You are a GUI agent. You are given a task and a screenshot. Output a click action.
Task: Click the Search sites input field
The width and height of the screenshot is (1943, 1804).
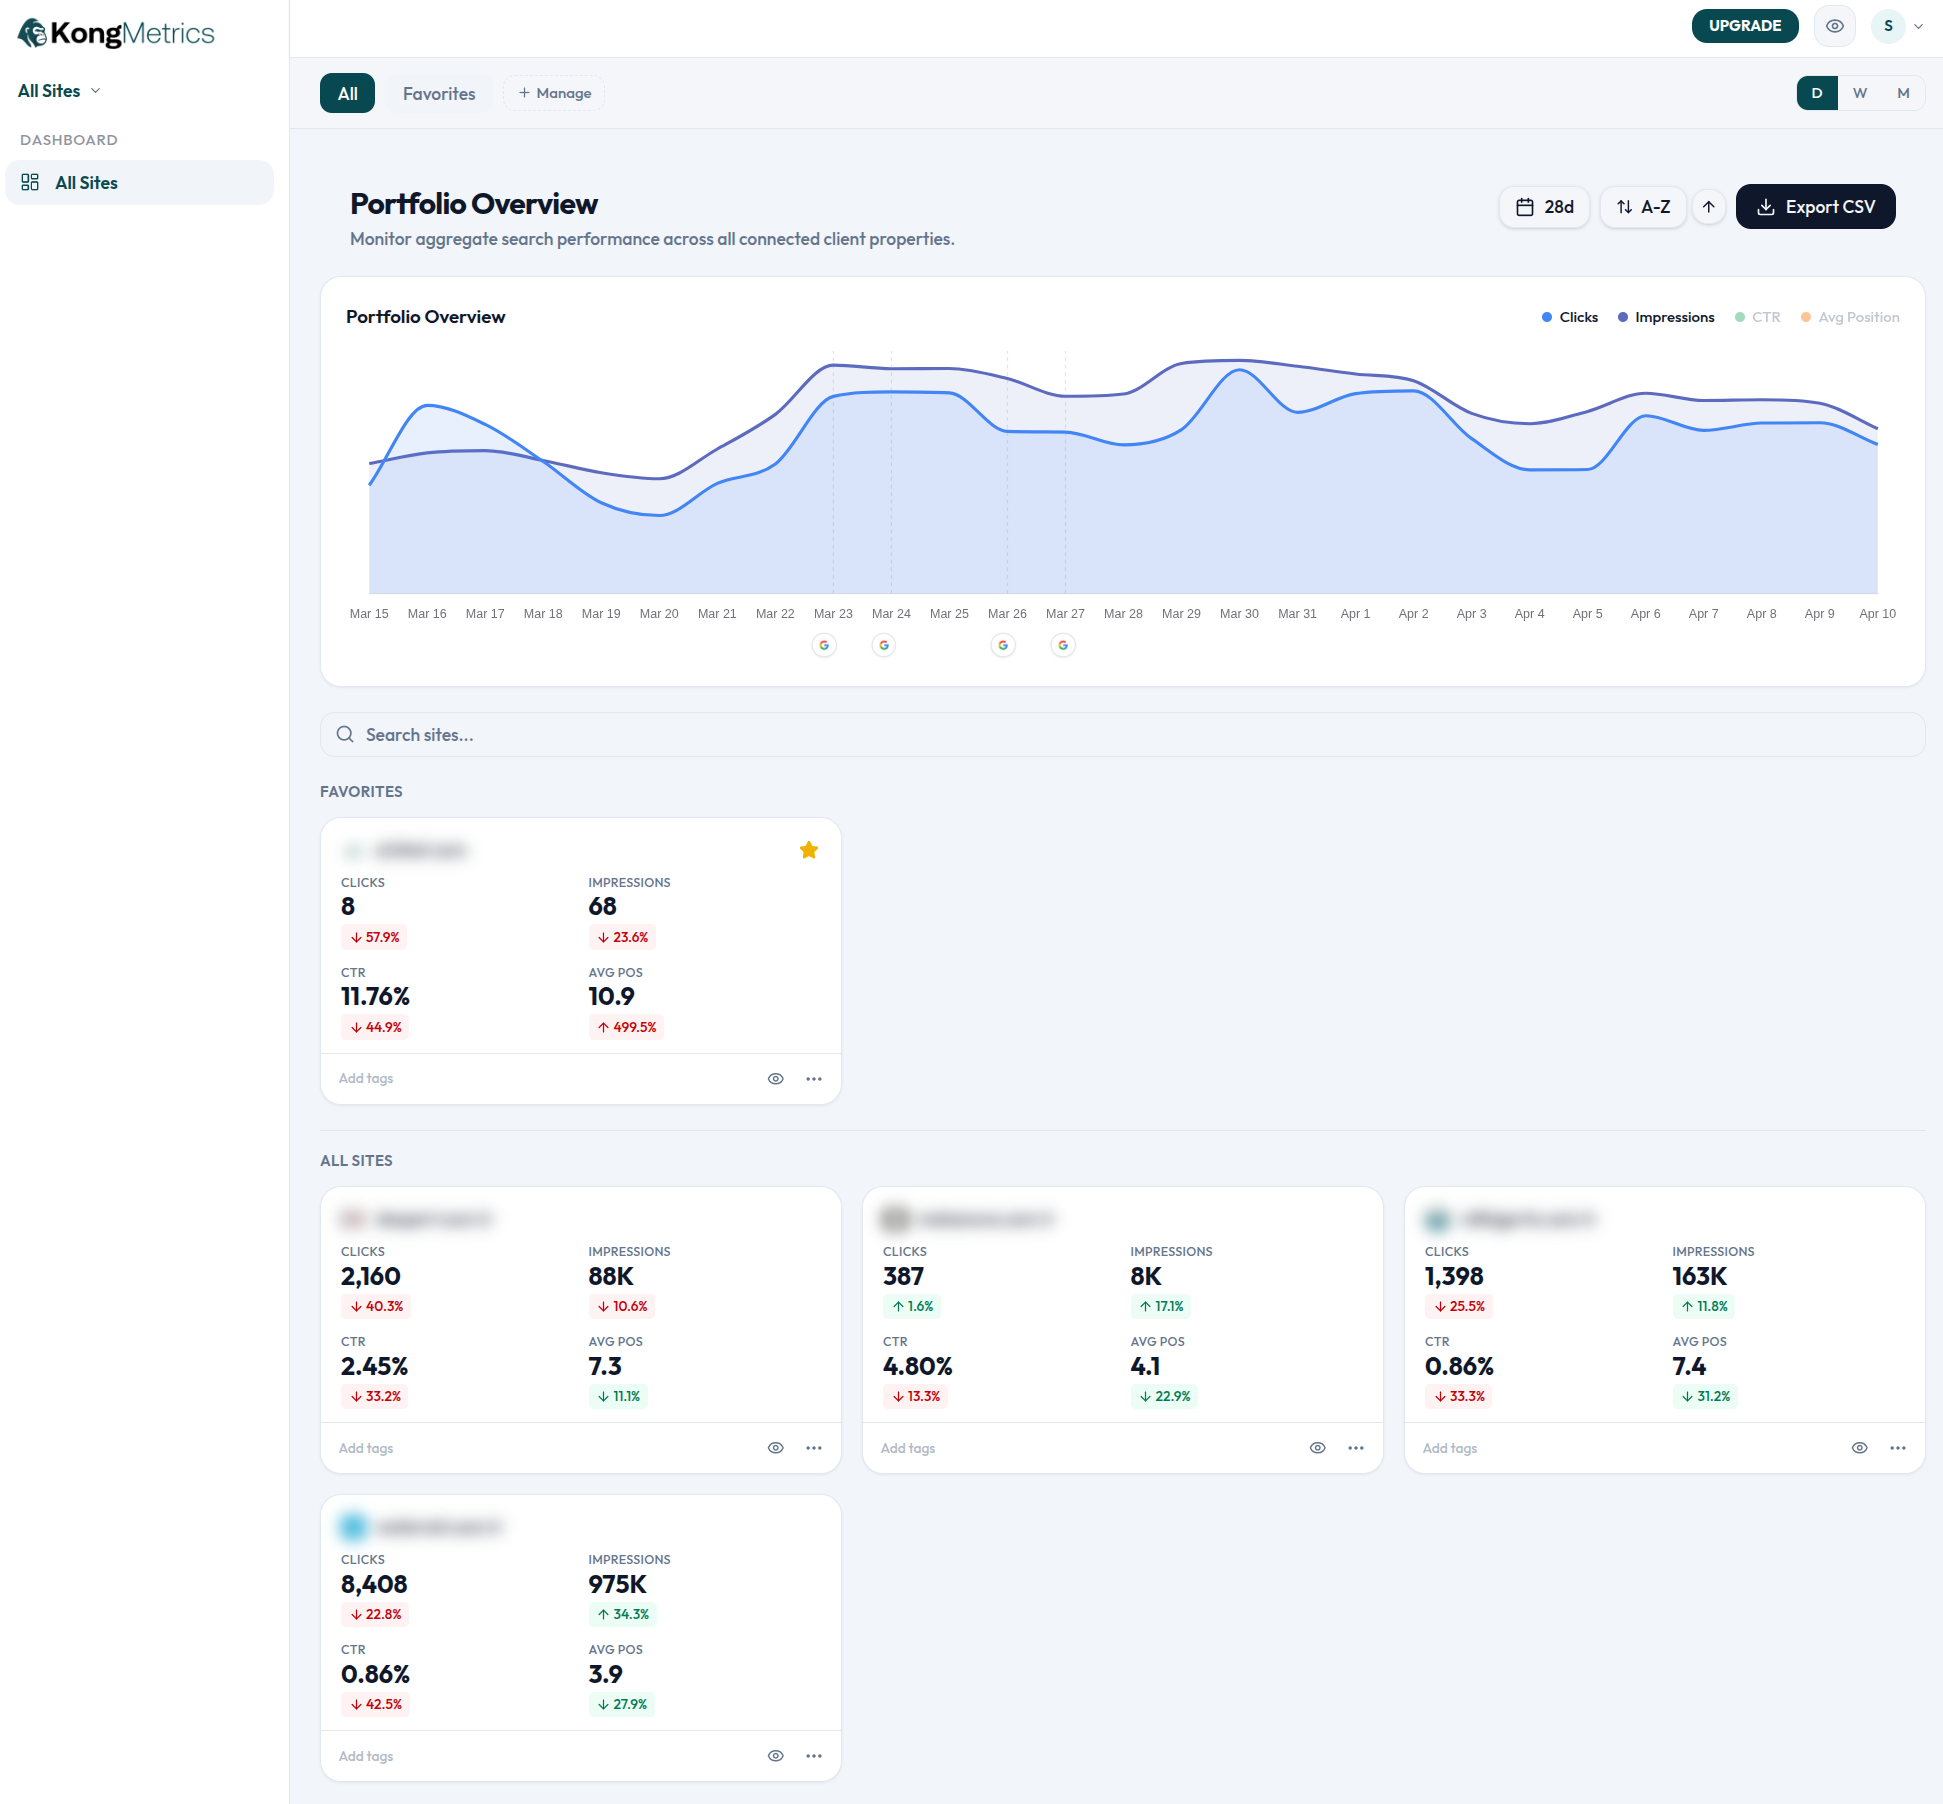[x=700, y=735]
